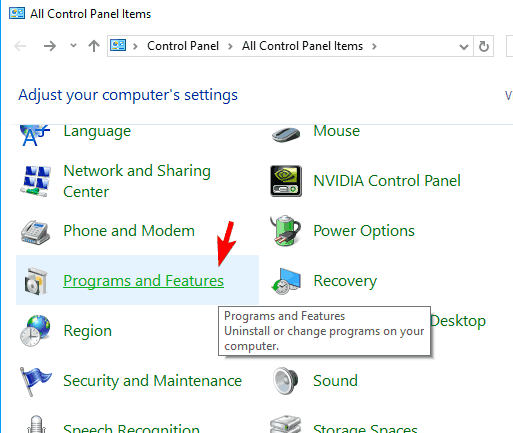Screen dimensions: 513x433
Task: Click the Speech Recognition microphone icon
Action: click(x=36, y=424)
